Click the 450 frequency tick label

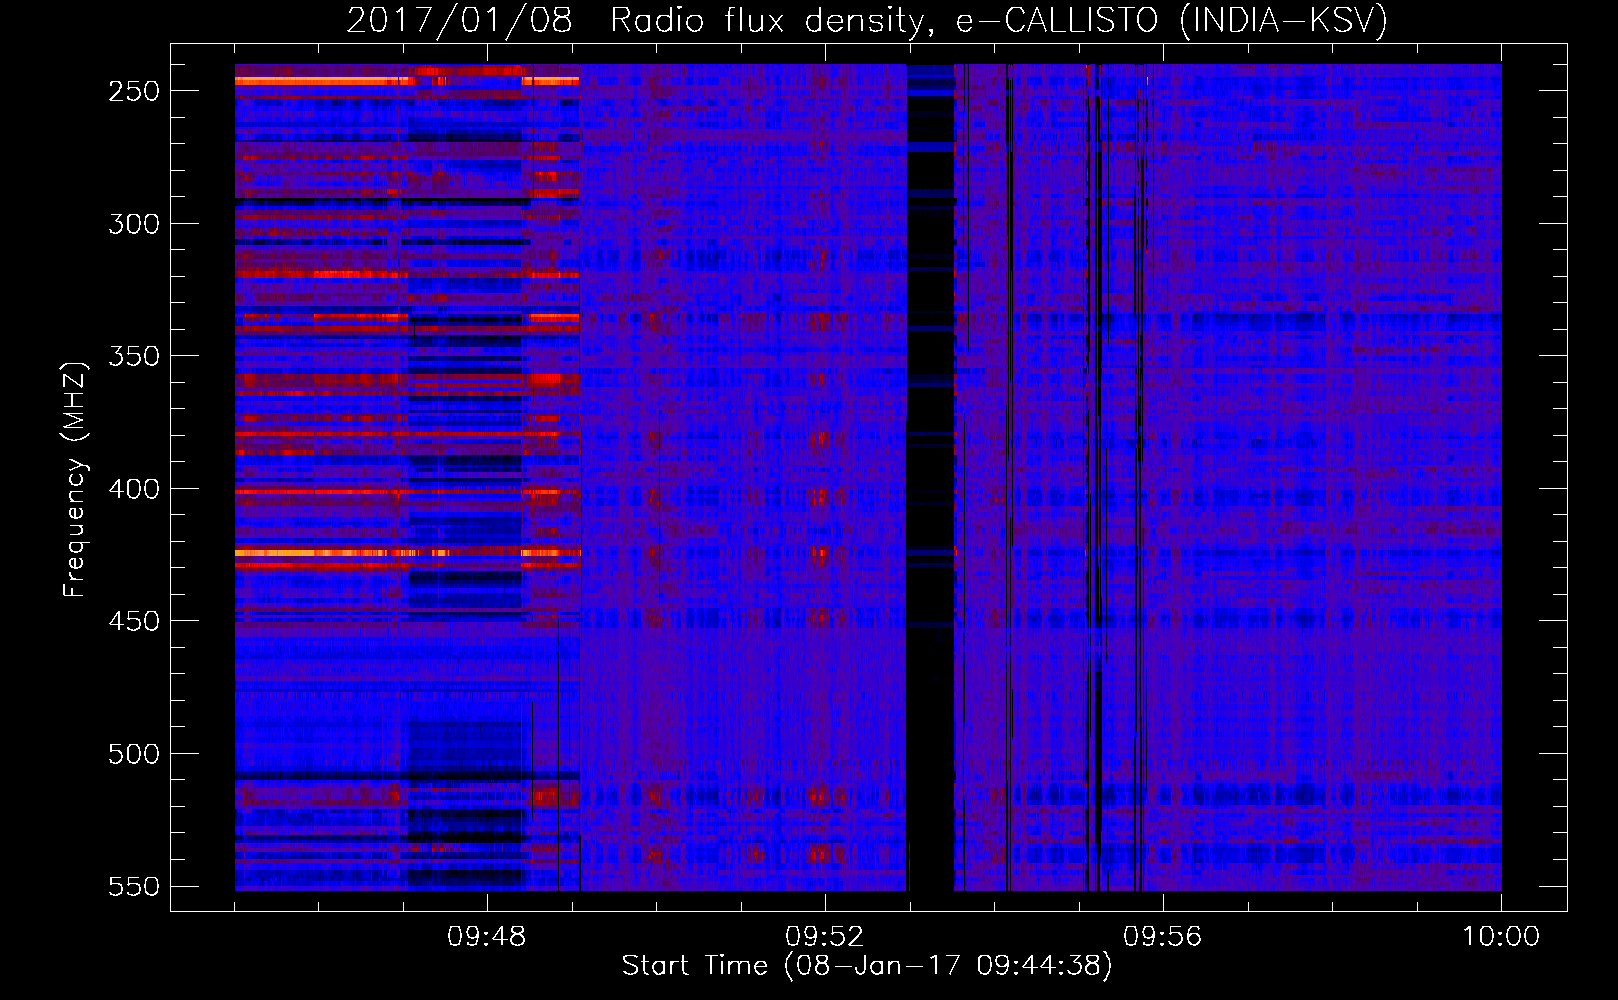[134, 621]
